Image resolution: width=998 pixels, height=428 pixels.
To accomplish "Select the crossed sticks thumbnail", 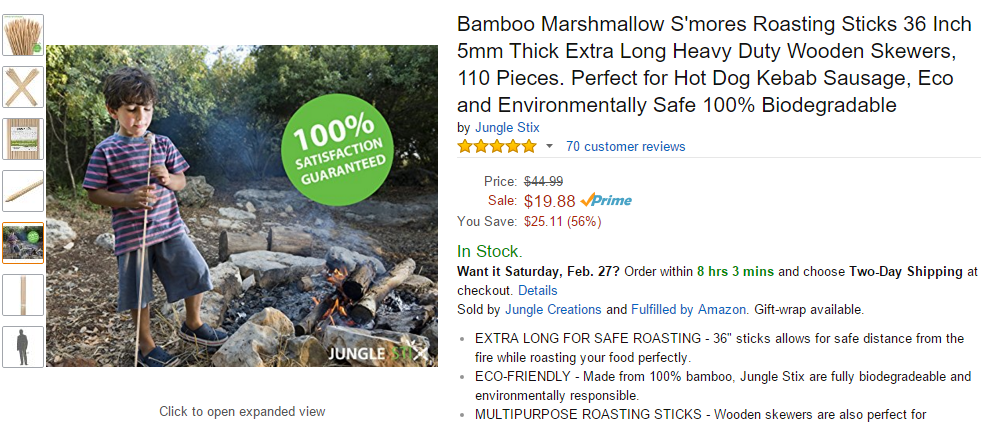I will click(x=23, y=87).
